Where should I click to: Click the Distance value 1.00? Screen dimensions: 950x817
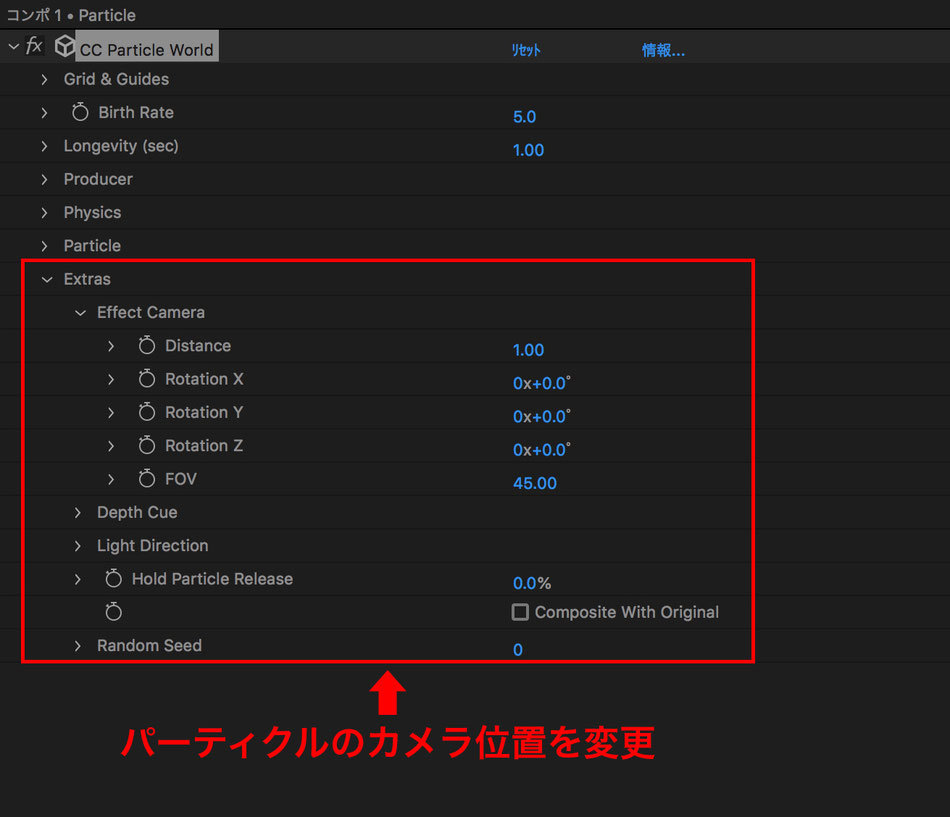[x=528, y=350]
